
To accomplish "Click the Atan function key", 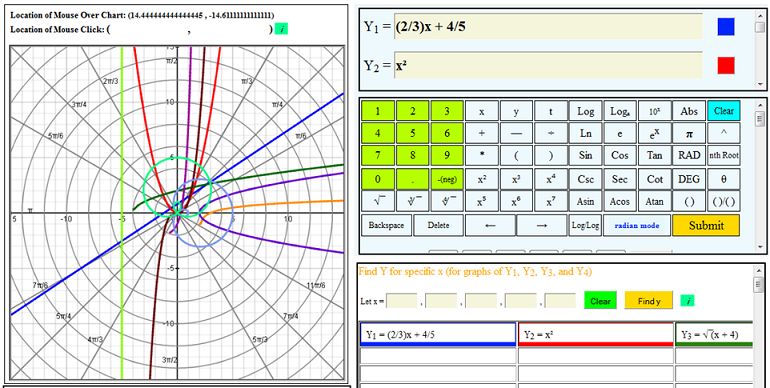I will coord(655,201).
